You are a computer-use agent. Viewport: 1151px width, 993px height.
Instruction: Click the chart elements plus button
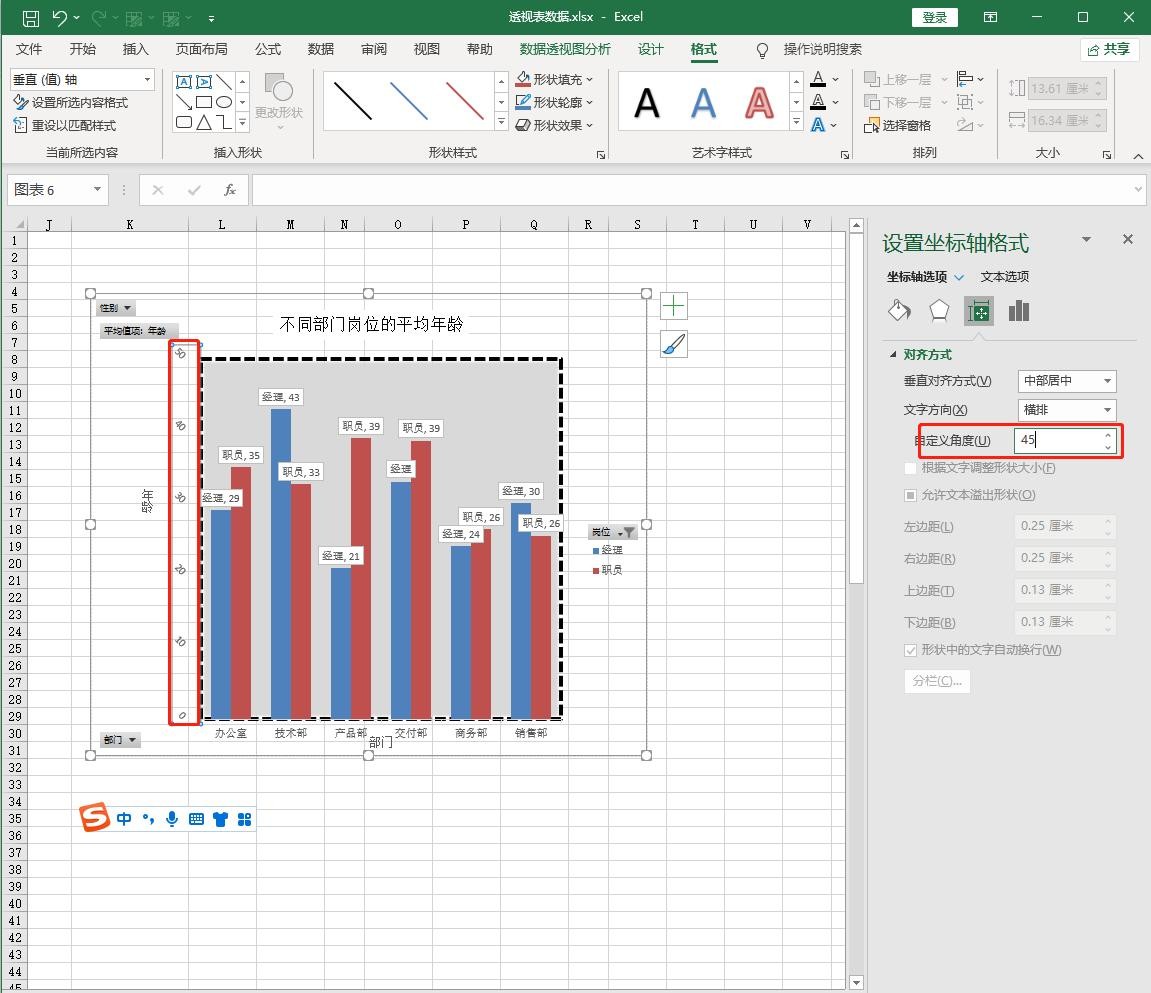tap(674, 306)
